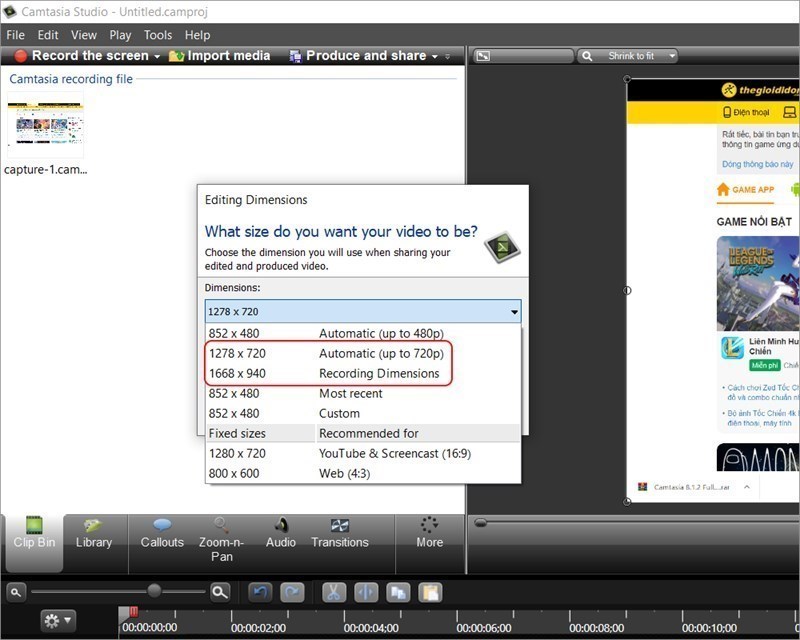This screenshot has height=640, width=800.
Task: Open the Help menu
Action: click(x=197, y=35)
